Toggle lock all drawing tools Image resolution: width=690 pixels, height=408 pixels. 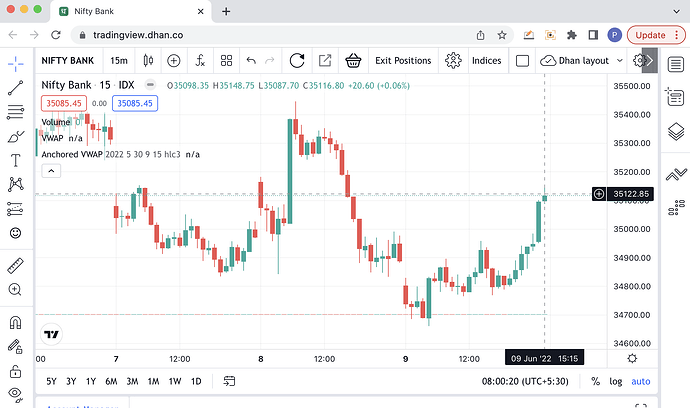coord(15,371)
